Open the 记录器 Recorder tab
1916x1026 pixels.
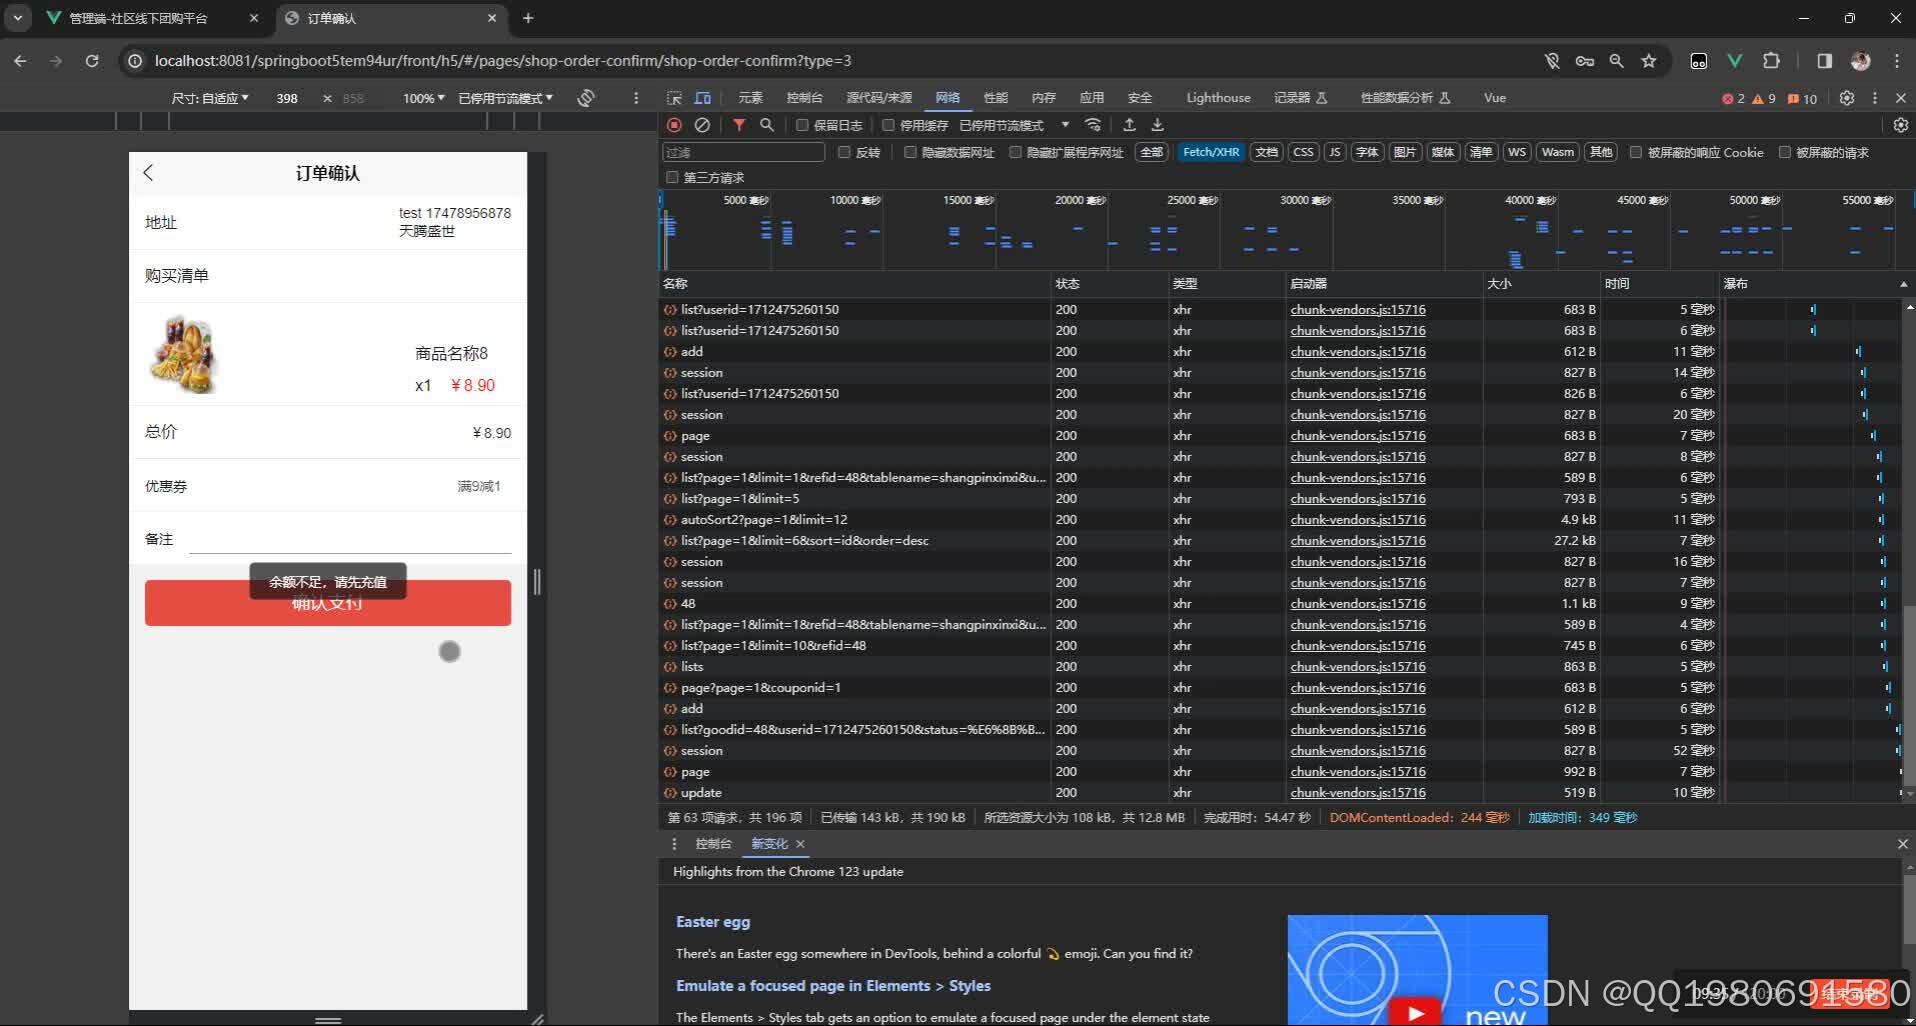click(x=1300, y=98)
